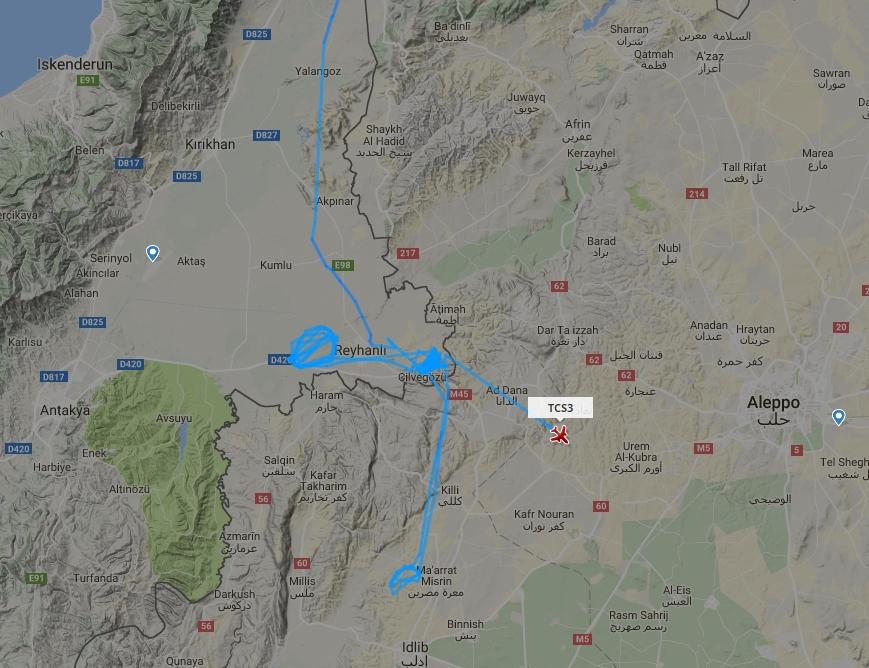The width and height of the screenshot is (869, 668).
Task: Select the Reyhanlı town label
Action: [360, 350]
